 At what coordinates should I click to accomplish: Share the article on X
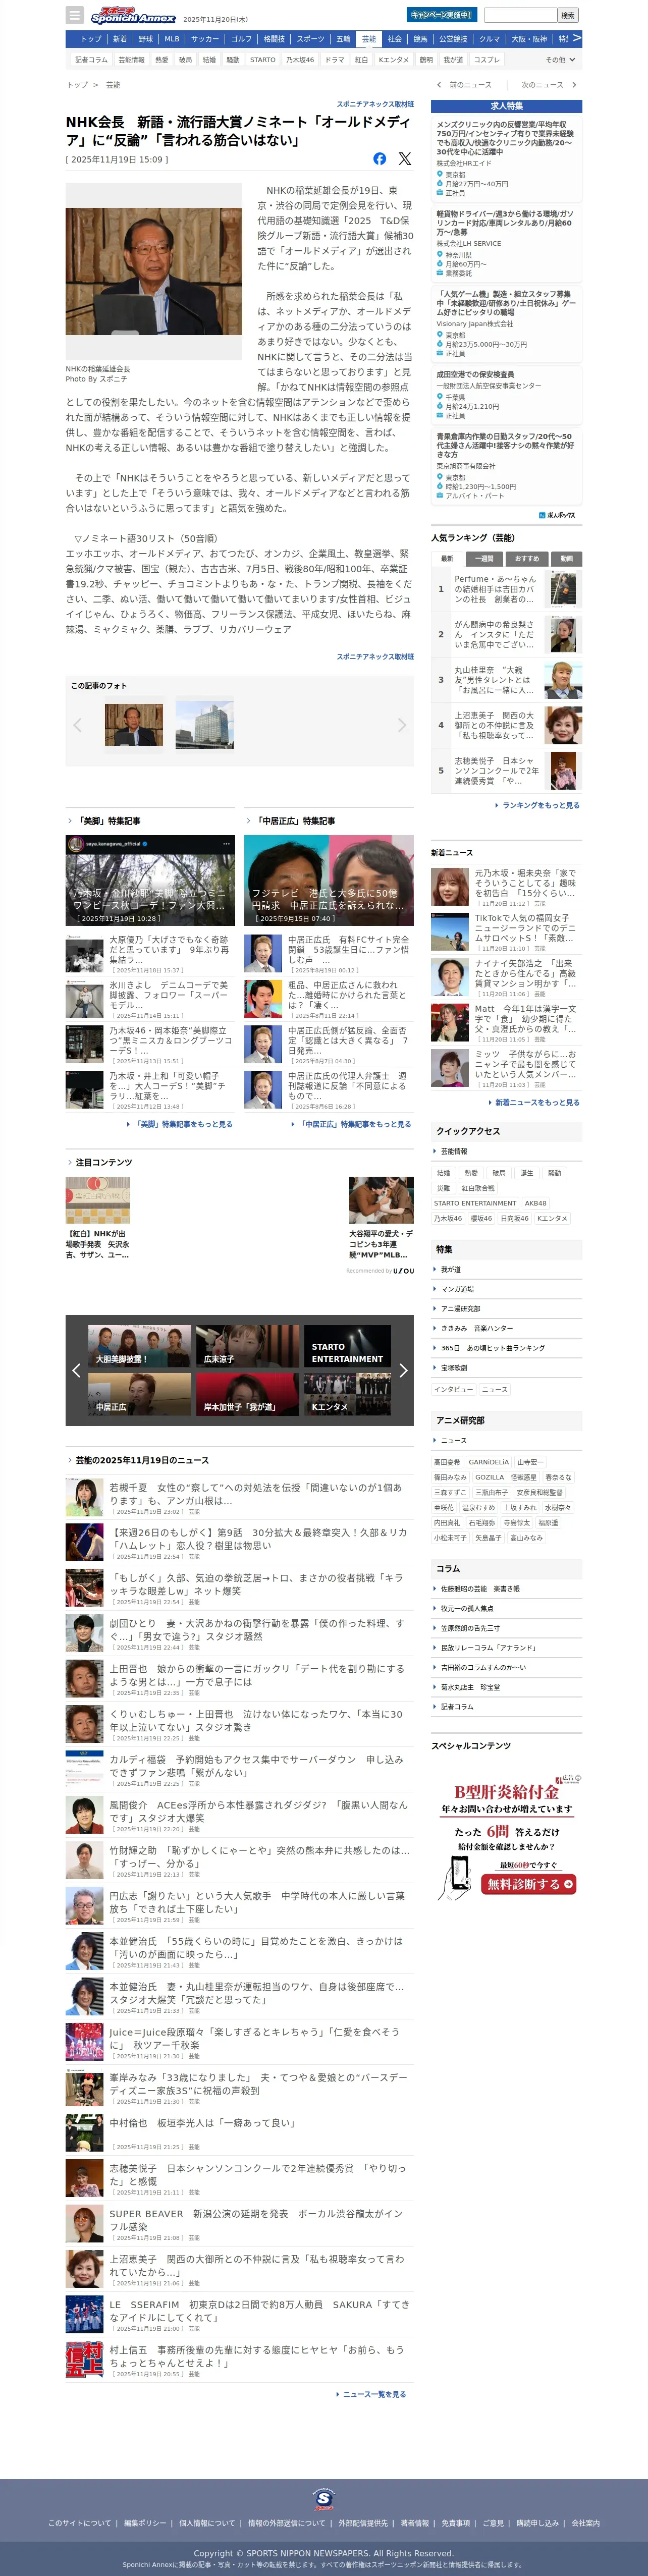pyautogui.click(x=404, y=159)
